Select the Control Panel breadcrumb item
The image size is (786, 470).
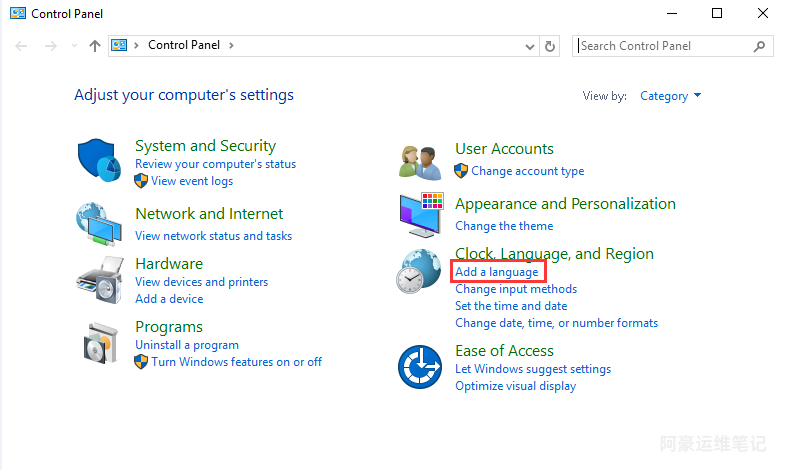[x=184, y=45]
